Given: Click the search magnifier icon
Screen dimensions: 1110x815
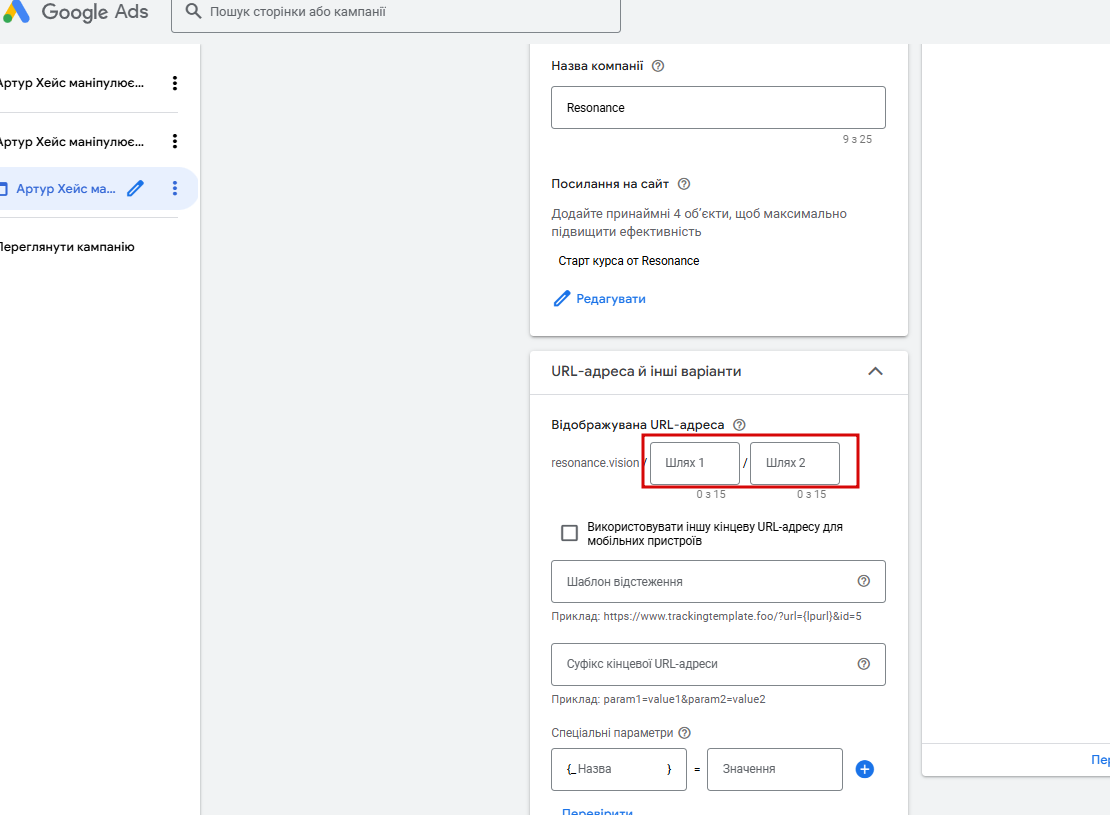Looking at the screenshot, I should (x=193, y=11).
